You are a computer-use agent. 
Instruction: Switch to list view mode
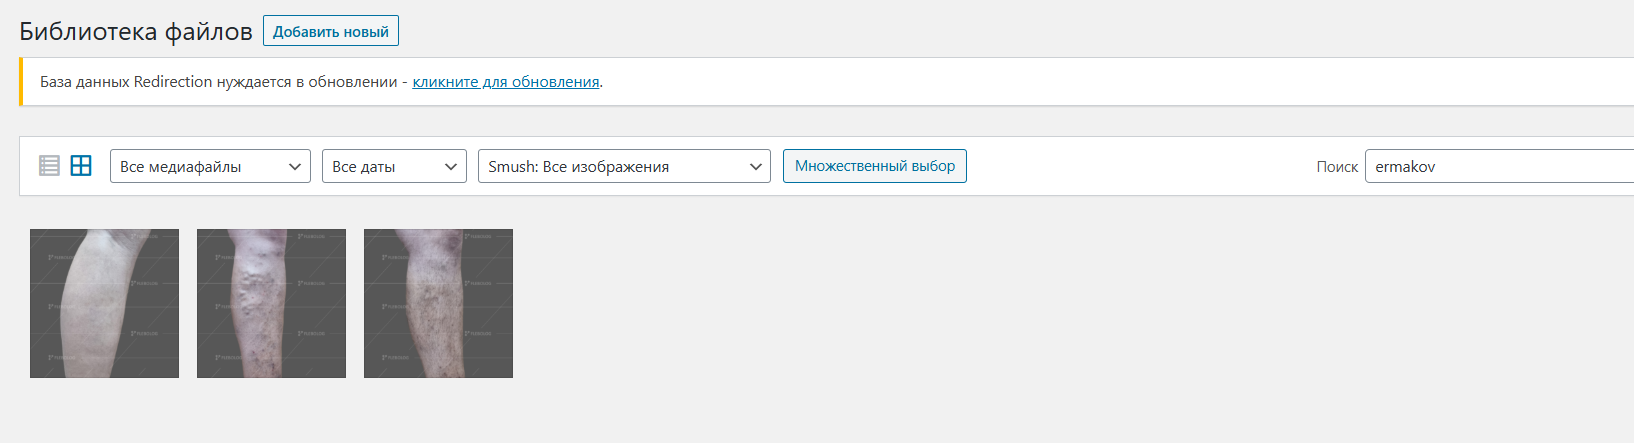49,166
